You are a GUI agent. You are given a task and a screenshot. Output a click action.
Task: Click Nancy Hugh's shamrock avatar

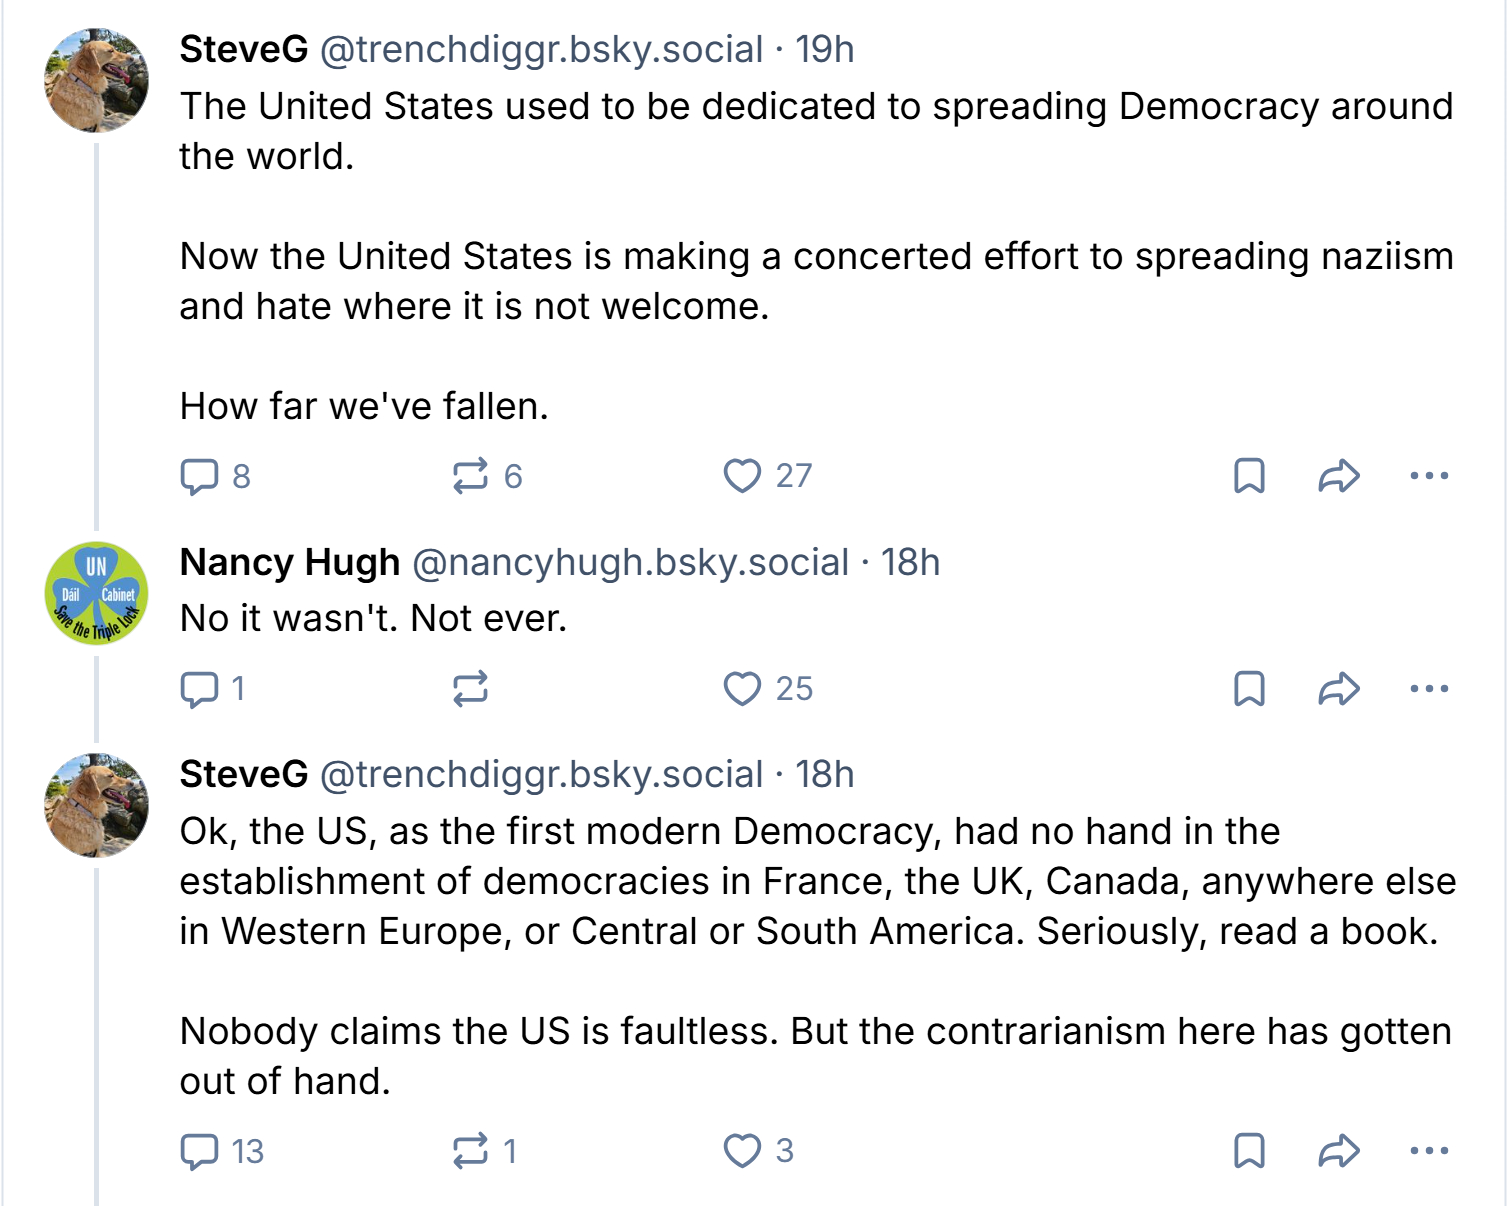point(97,594)
